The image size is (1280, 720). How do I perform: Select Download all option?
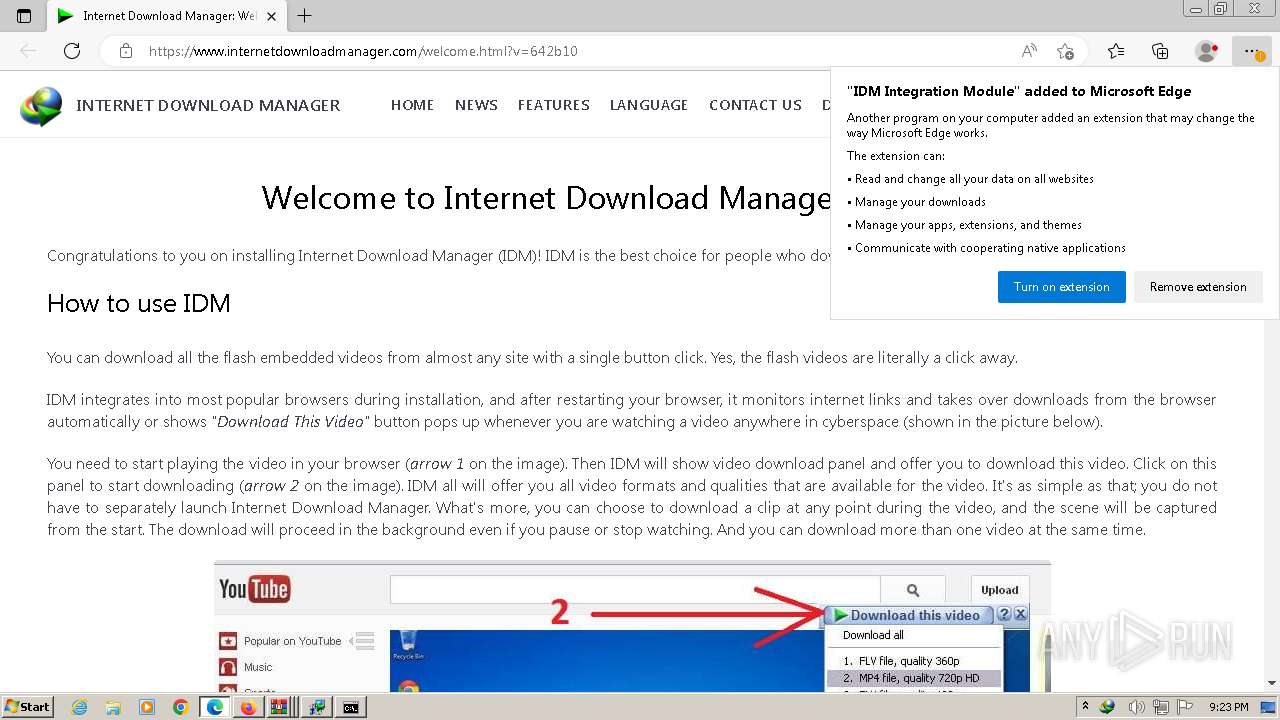click(873, 635)
